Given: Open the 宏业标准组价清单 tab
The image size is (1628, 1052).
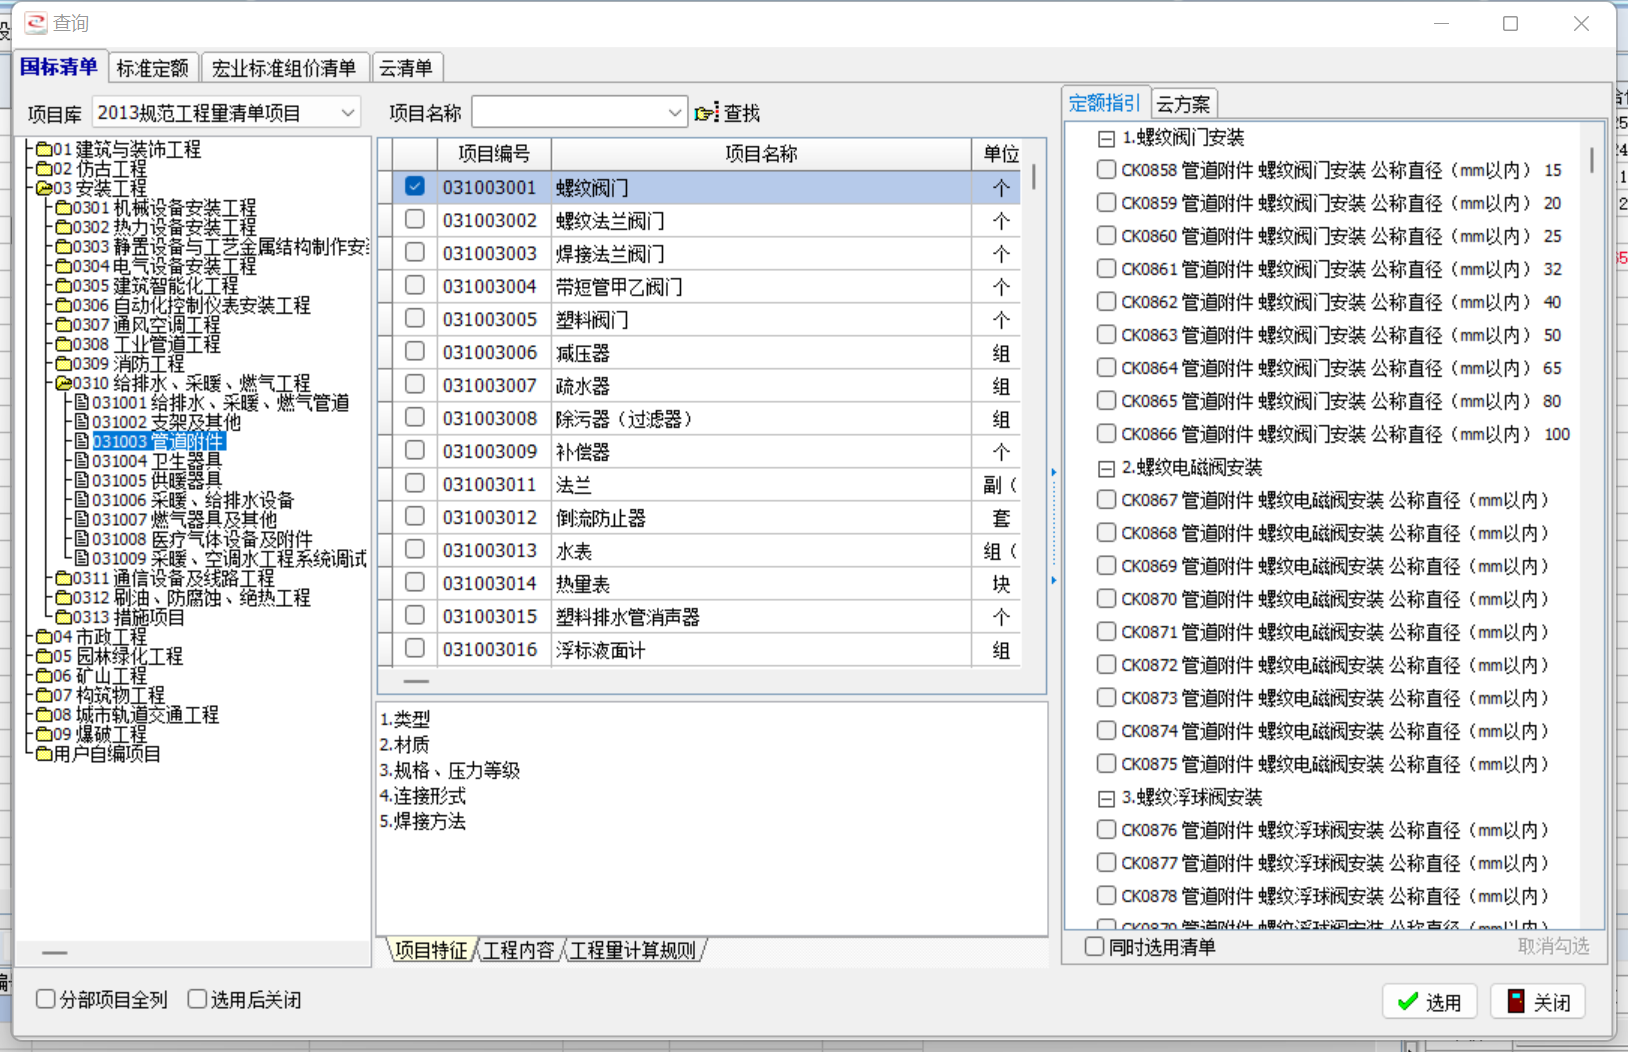Looking at the screenshot, I should (284, 68).
